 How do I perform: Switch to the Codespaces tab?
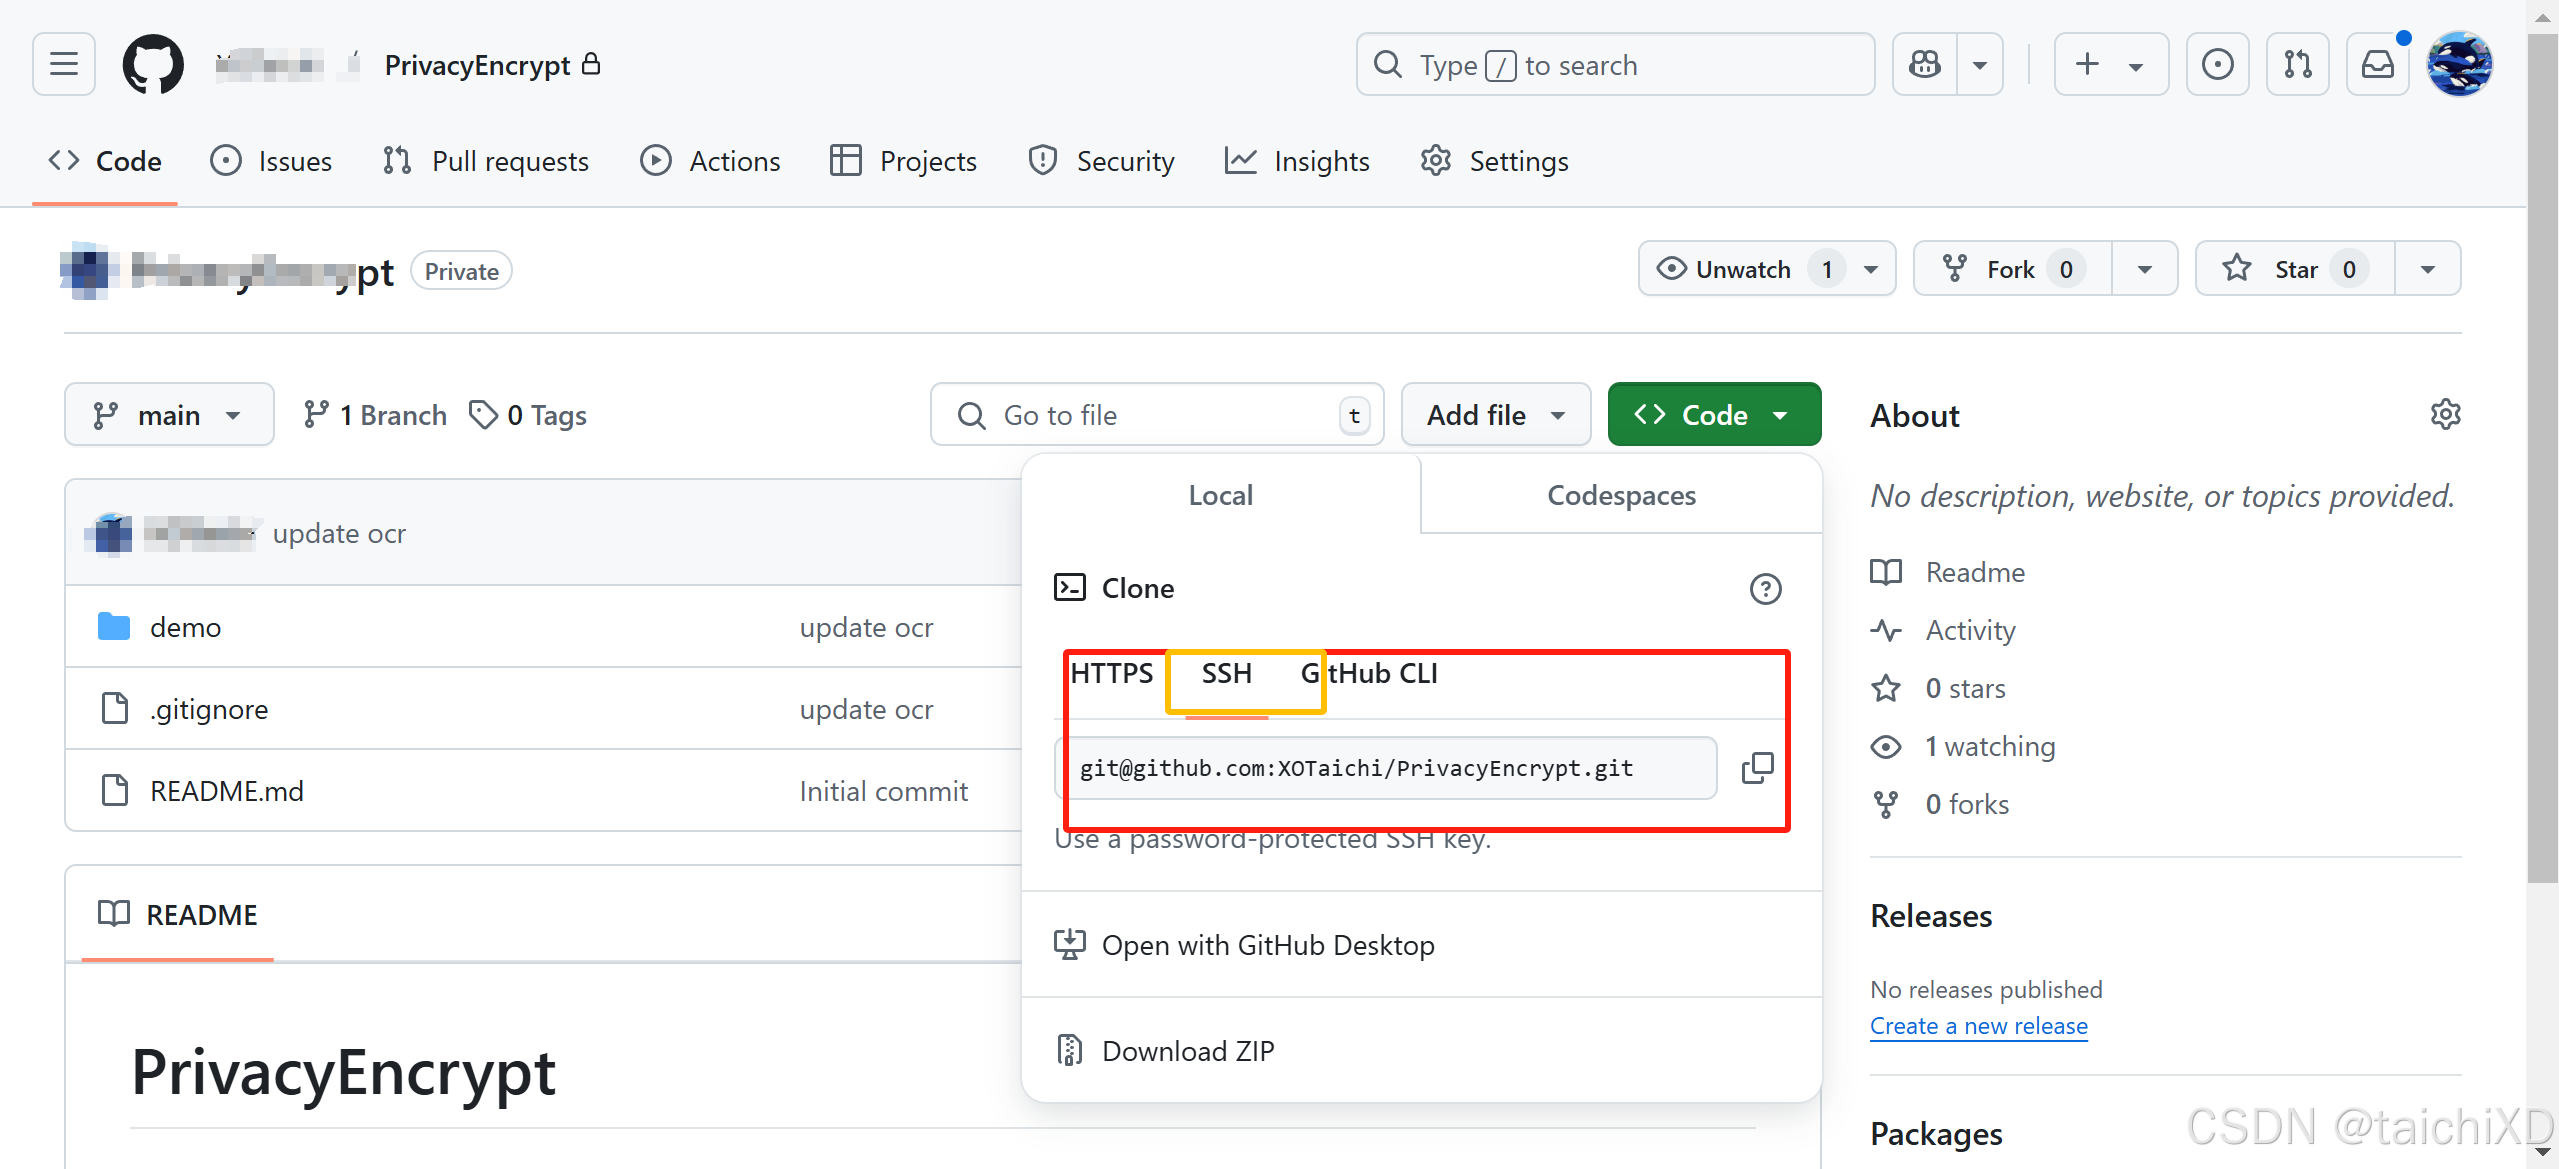1620,494
